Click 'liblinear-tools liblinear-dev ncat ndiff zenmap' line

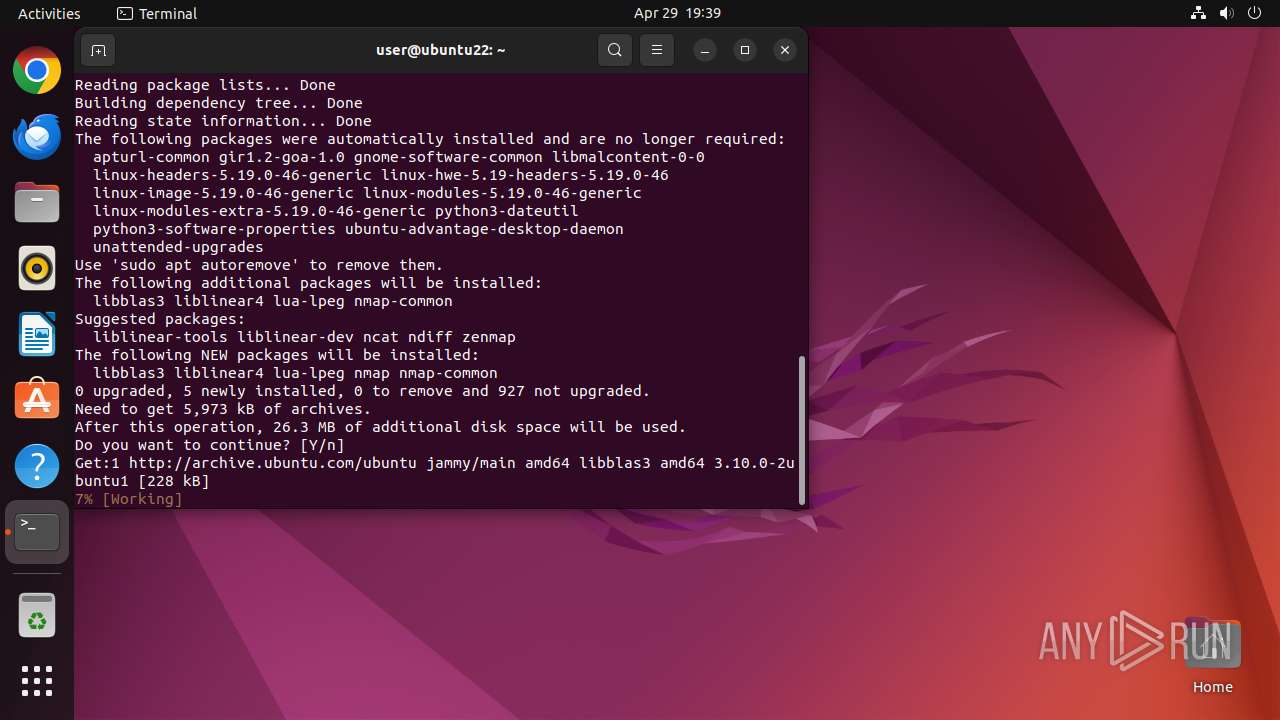[x=304, y=337]
